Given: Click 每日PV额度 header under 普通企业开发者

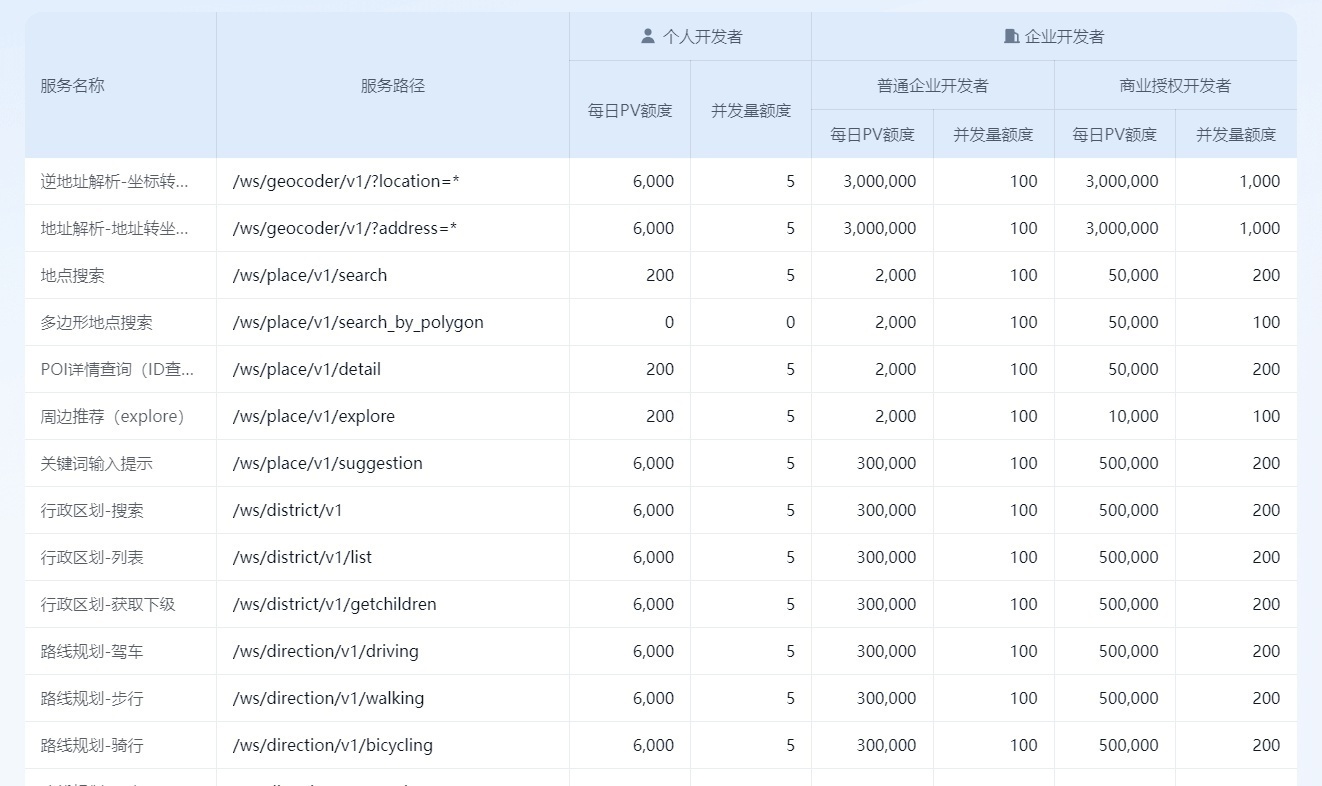Looking at the screenshot, I should (873, 134).
